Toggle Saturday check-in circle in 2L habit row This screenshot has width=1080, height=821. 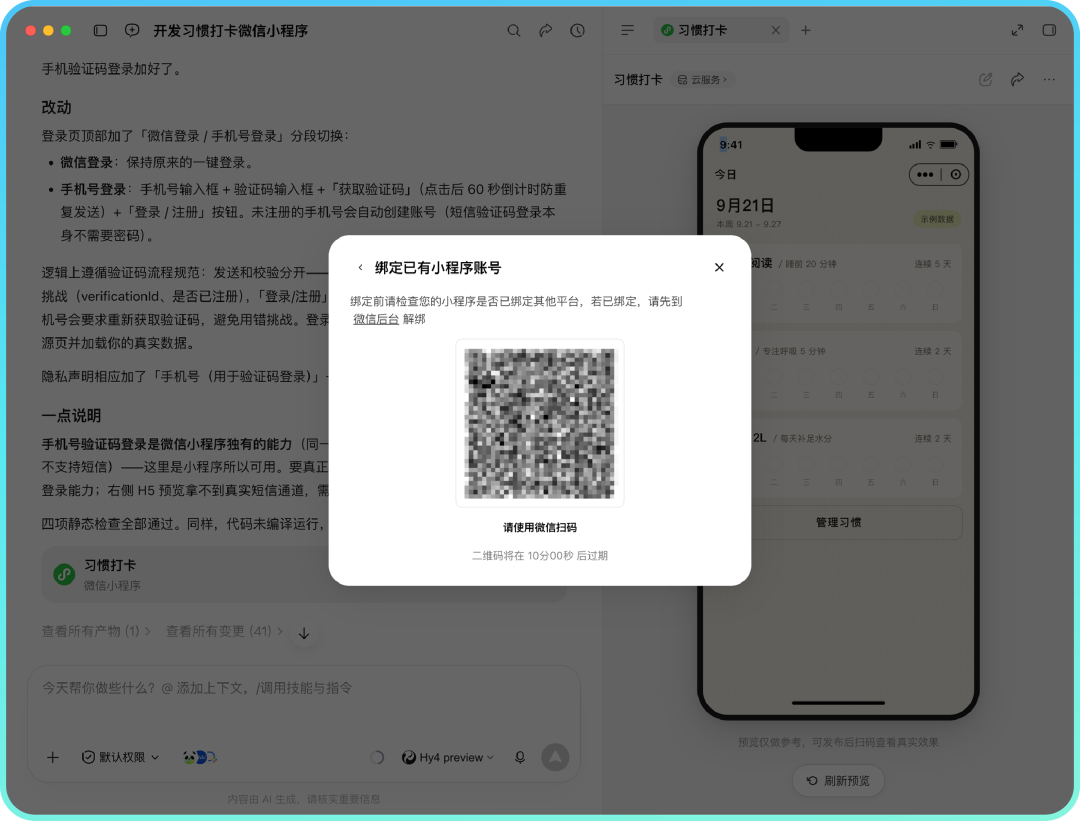coord(903,466)
